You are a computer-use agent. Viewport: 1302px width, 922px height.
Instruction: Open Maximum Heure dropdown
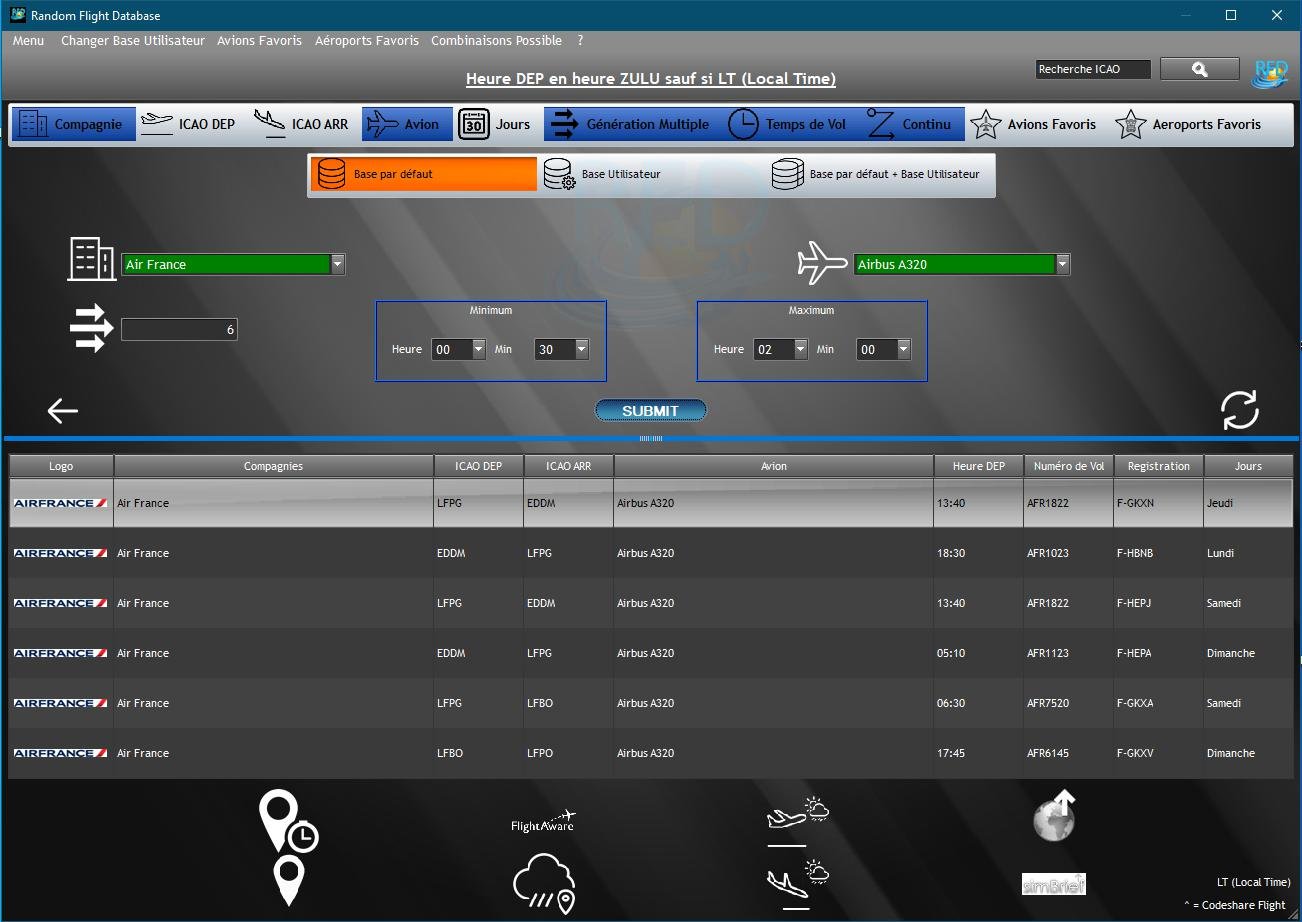pyautogui.click(x=800, y=349)
